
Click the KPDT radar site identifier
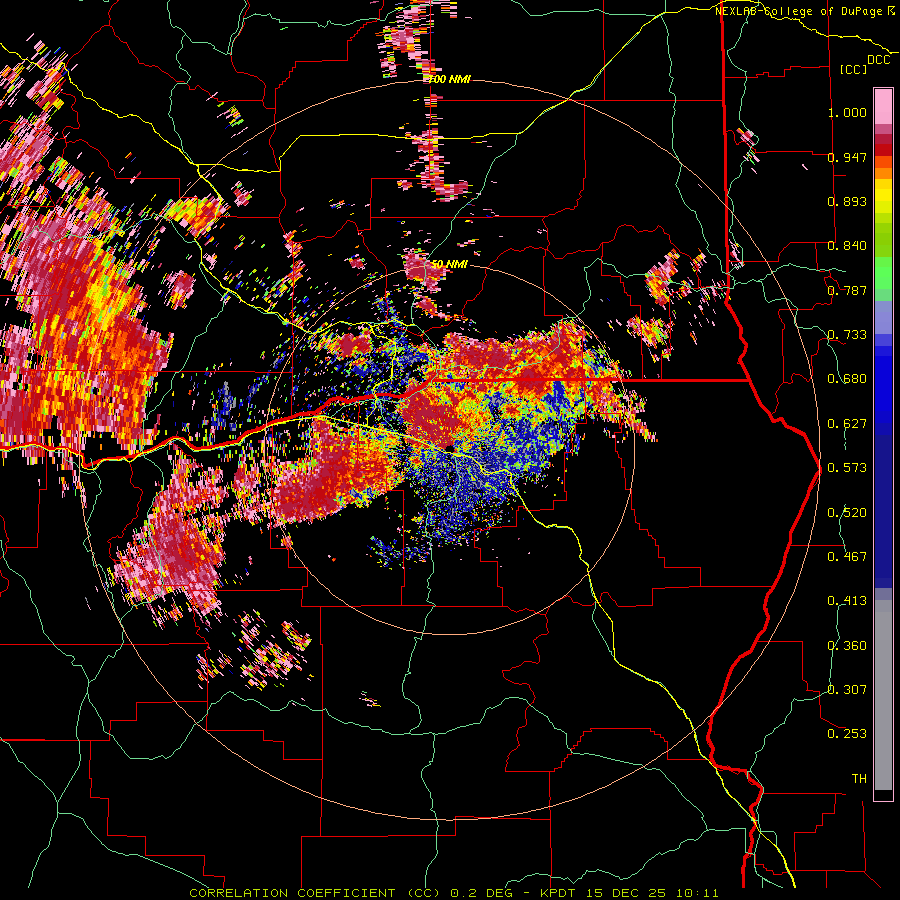(x=560, y=893)
